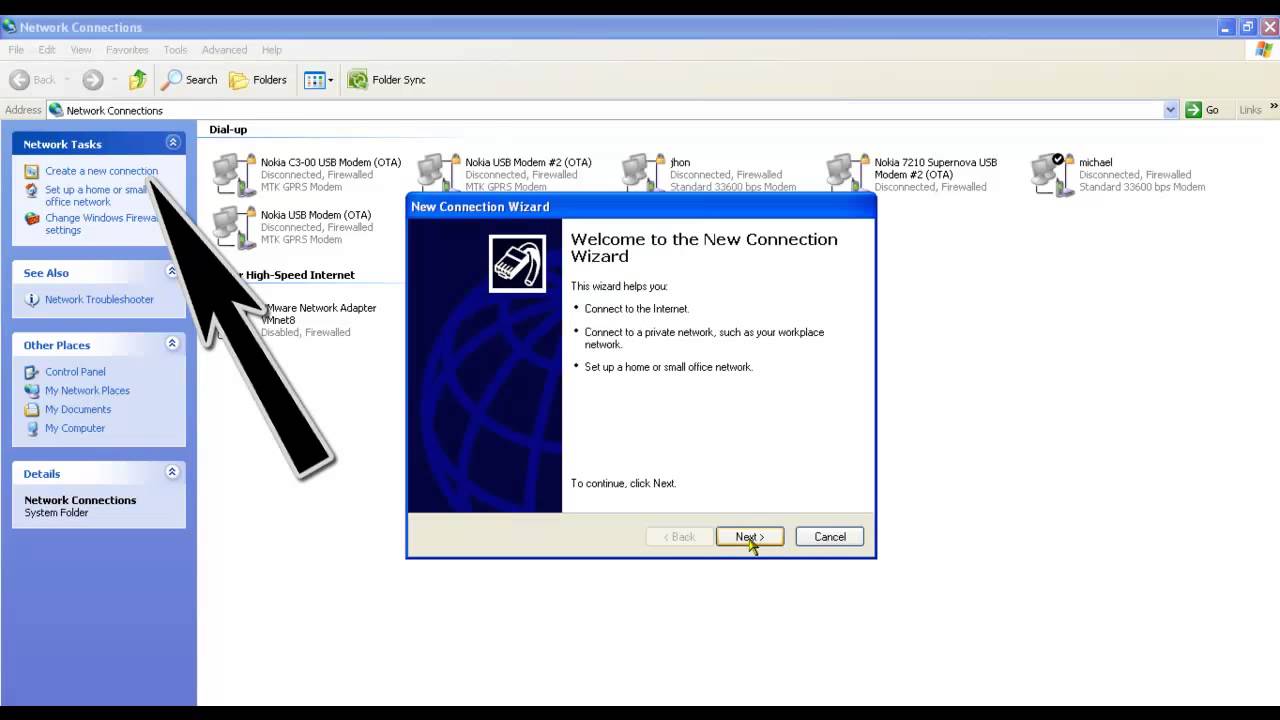1280x720 pixels.
Task: Click the Dial-up group header
Action: click(x=228, y=130)
